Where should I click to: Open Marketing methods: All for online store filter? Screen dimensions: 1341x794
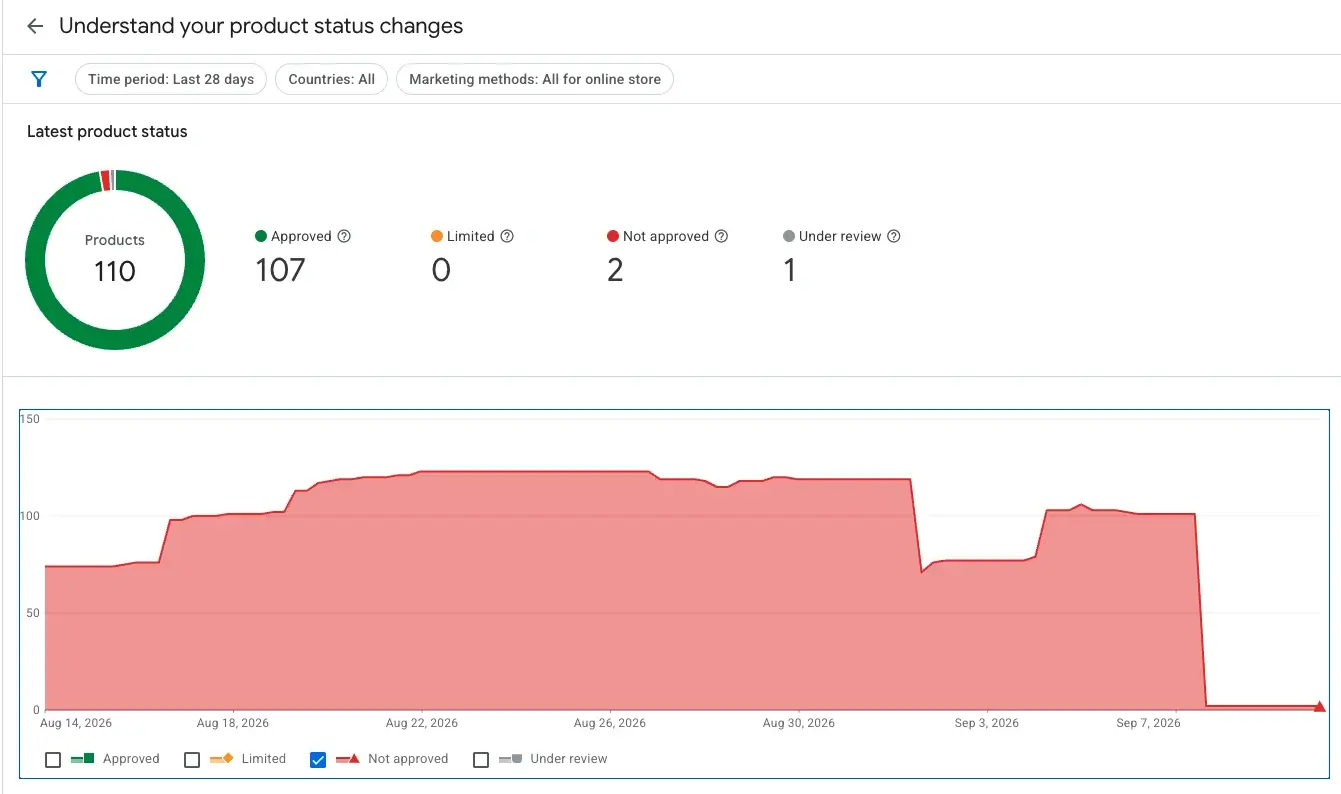click(x=535, y=79)
